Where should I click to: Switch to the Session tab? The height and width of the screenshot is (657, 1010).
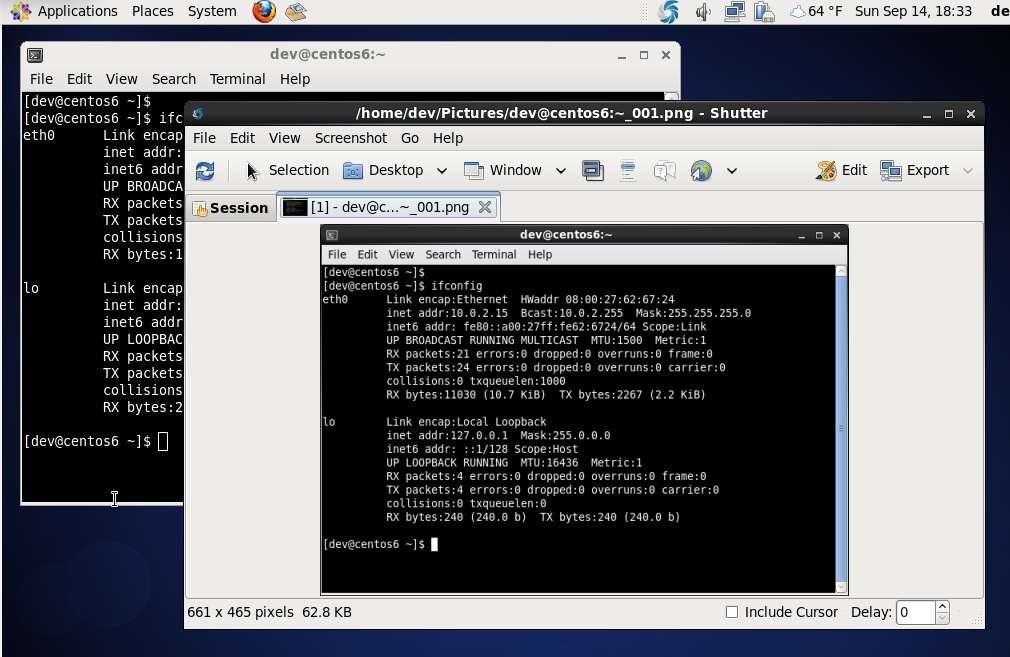231,208
